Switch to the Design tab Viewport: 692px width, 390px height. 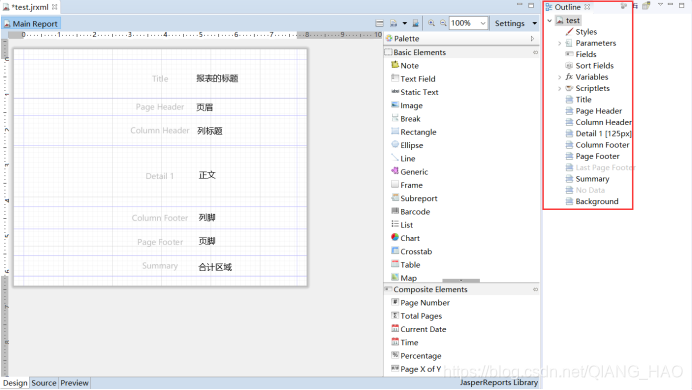15,383
